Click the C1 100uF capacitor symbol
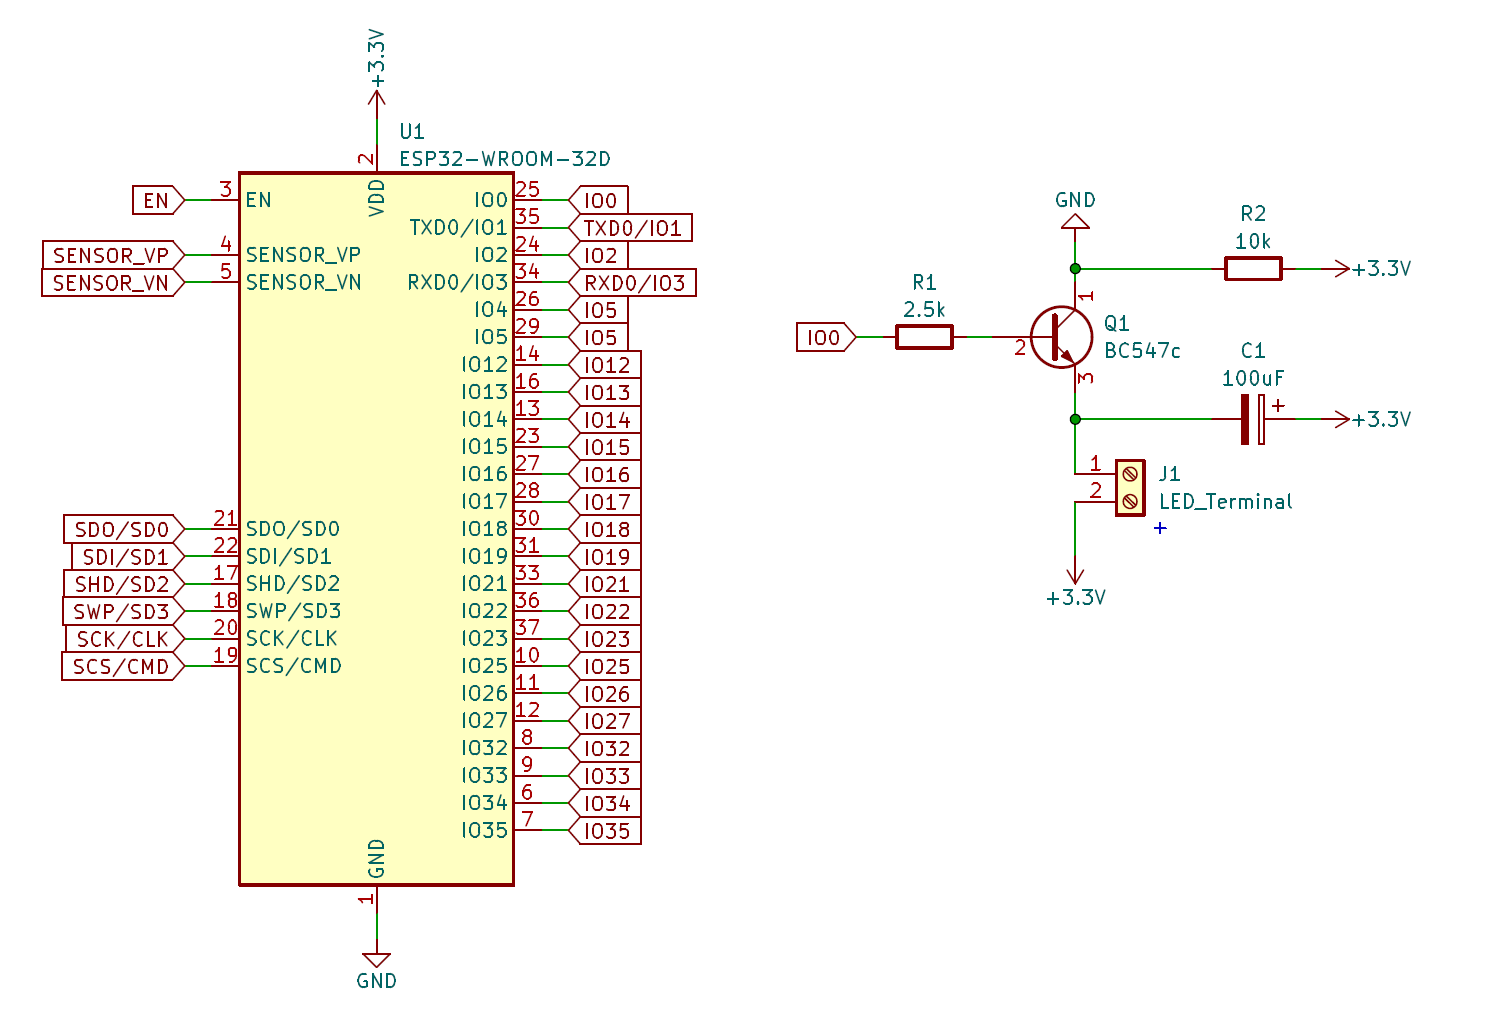1506x1009 pixels. coord(1253,419)
